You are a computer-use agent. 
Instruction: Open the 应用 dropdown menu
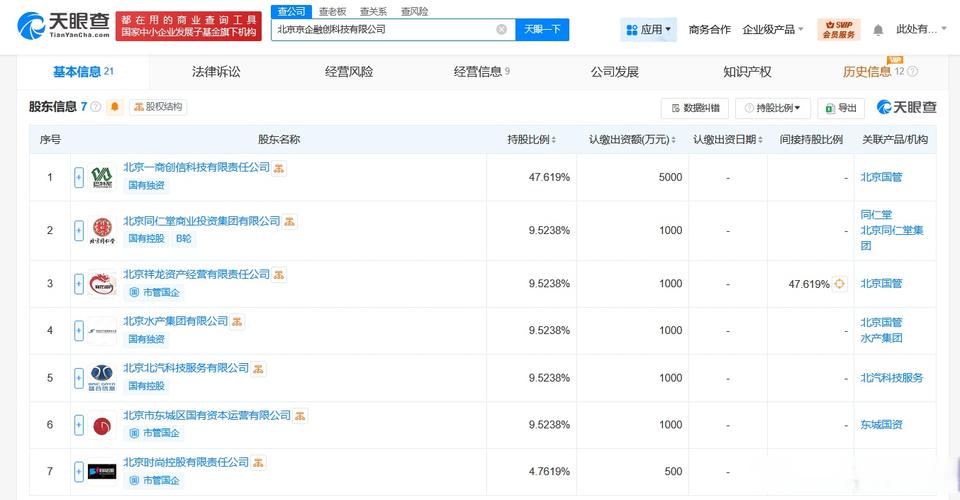[x=648, y=29]
